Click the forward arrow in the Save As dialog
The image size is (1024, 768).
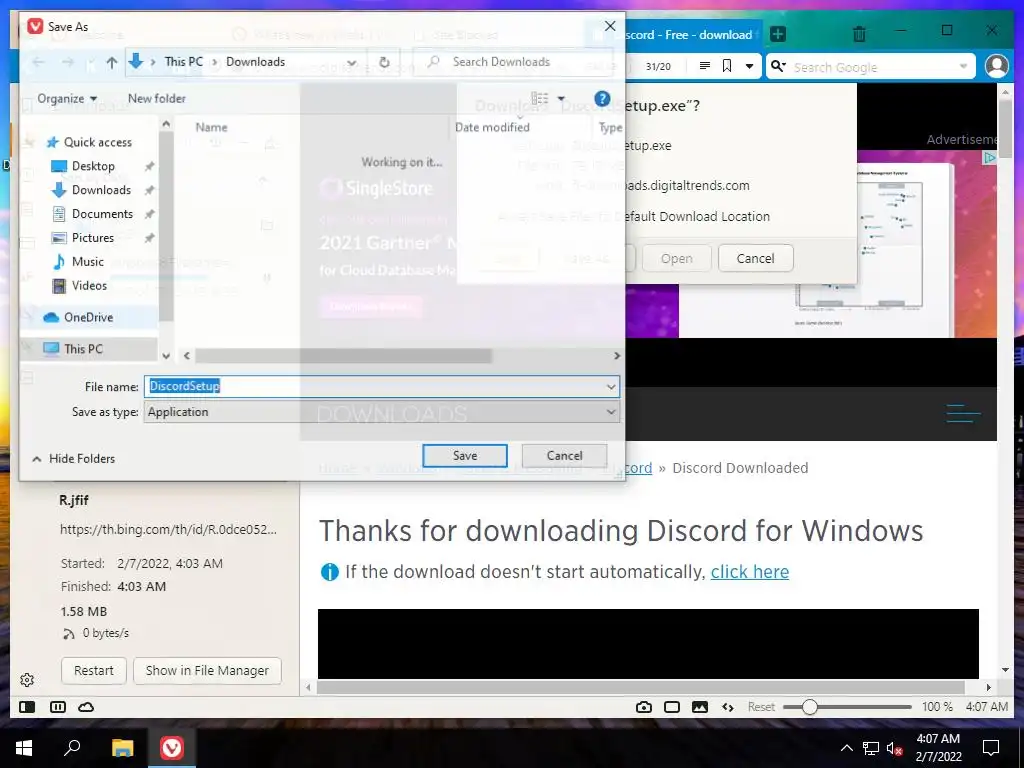click(x=68, y=62)
